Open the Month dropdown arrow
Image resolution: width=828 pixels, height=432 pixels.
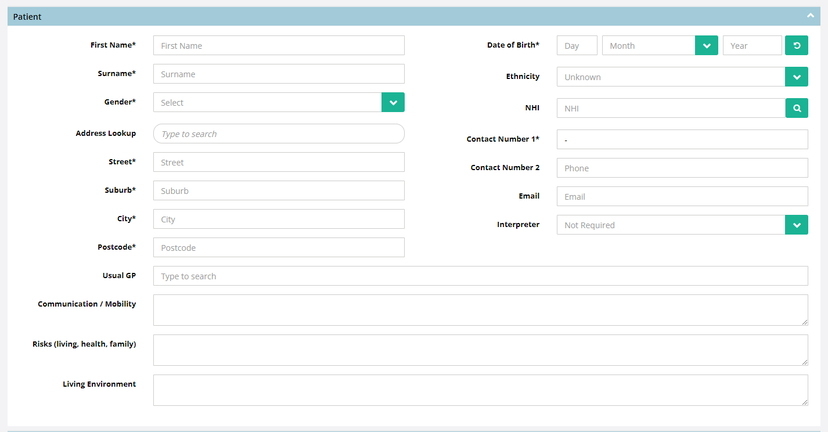pyautogui.click(x=707, y=45)
